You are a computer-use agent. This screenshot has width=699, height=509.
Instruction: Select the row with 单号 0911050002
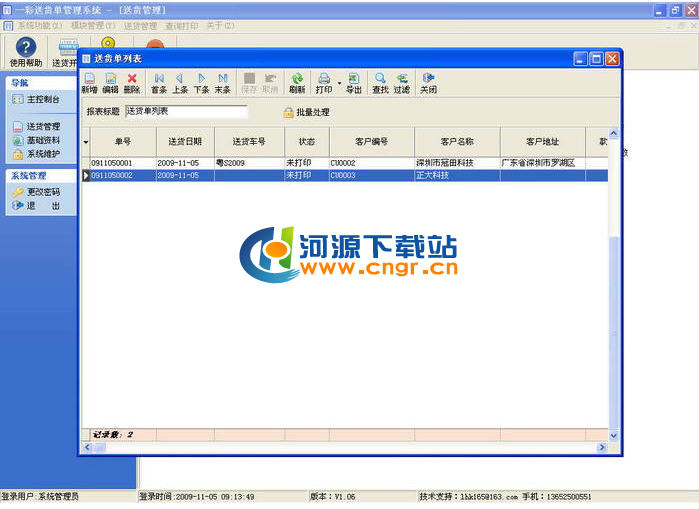click(345, 176)
